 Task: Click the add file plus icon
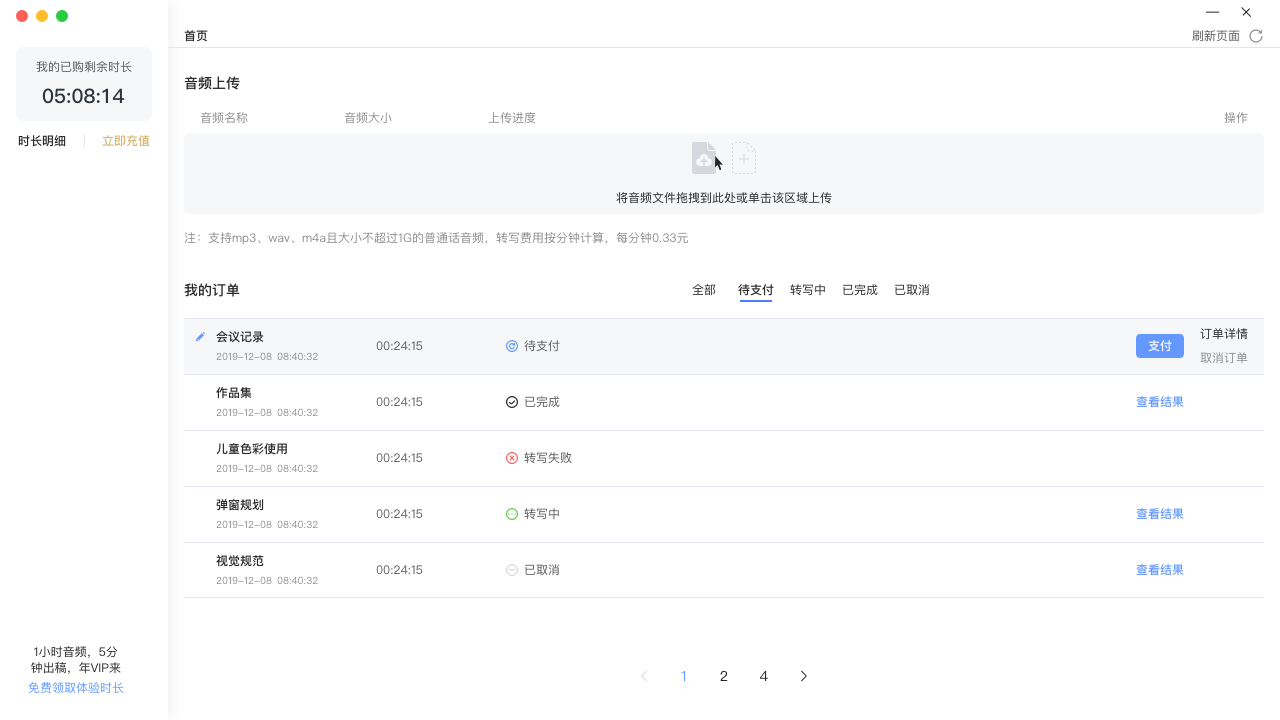(744, 158)
